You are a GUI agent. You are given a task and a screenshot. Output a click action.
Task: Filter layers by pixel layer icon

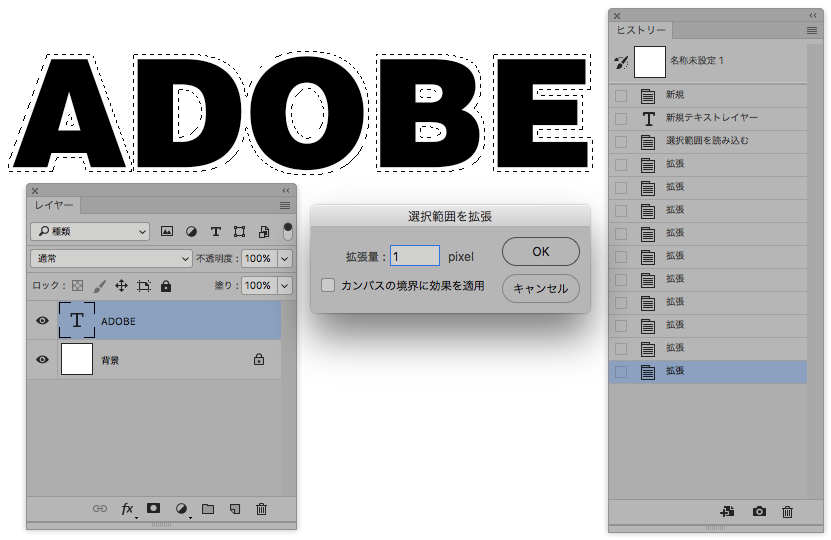click(167, 231)
